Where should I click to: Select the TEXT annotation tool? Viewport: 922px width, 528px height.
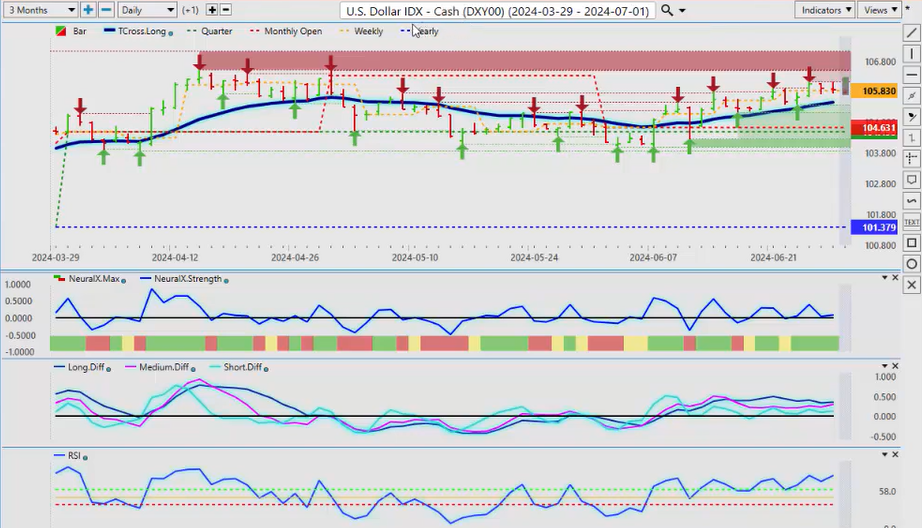911,222
